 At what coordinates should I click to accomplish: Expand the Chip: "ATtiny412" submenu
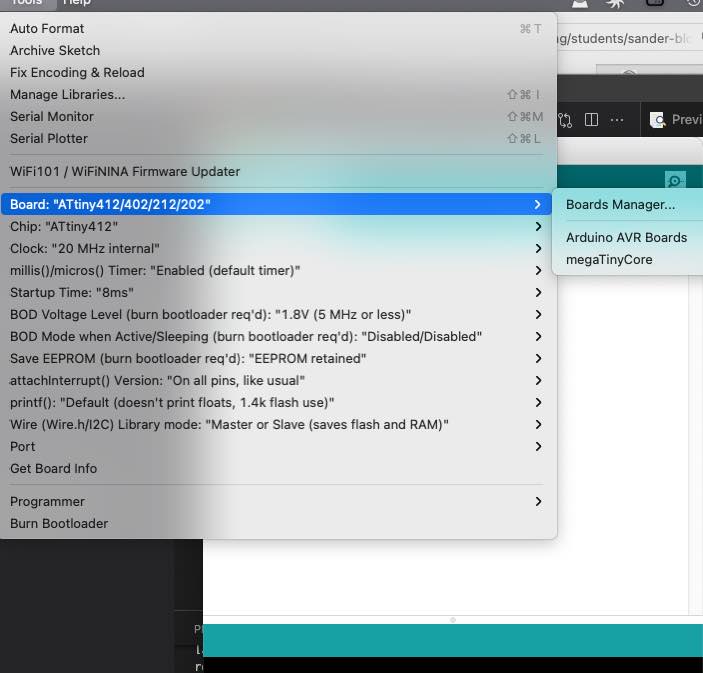[x=276, y=226]
